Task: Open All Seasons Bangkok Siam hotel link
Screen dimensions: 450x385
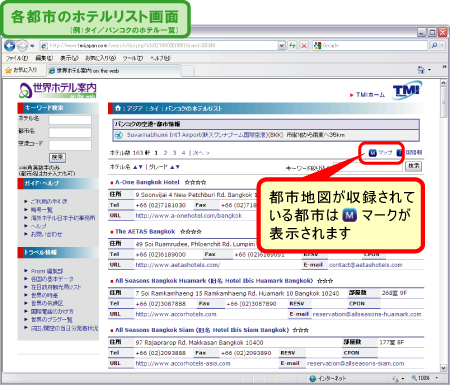Action: point(202,330)
